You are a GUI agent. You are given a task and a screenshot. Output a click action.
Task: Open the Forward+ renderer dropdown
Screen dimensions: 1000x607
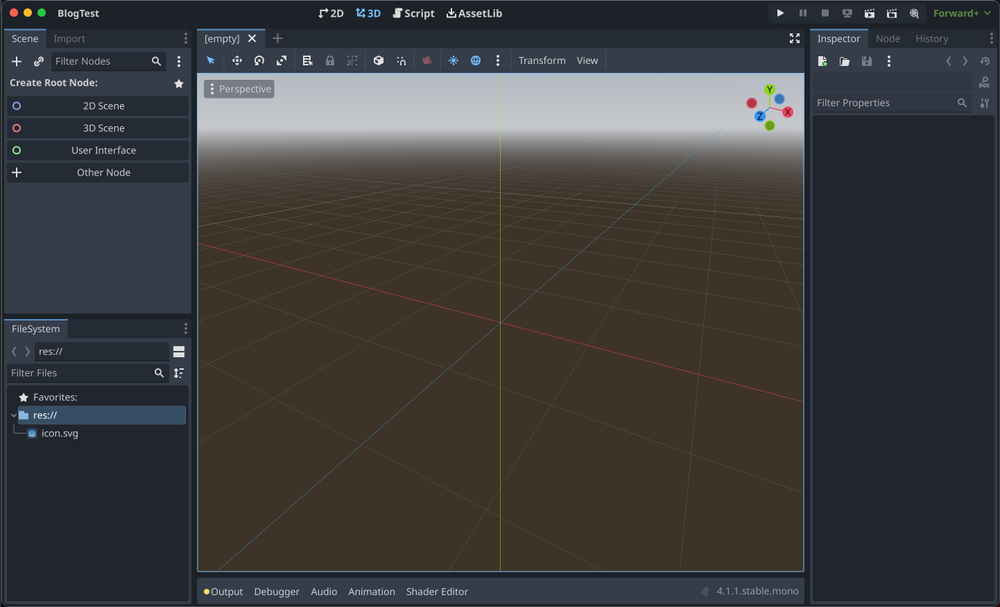click(x=960, y=13)
